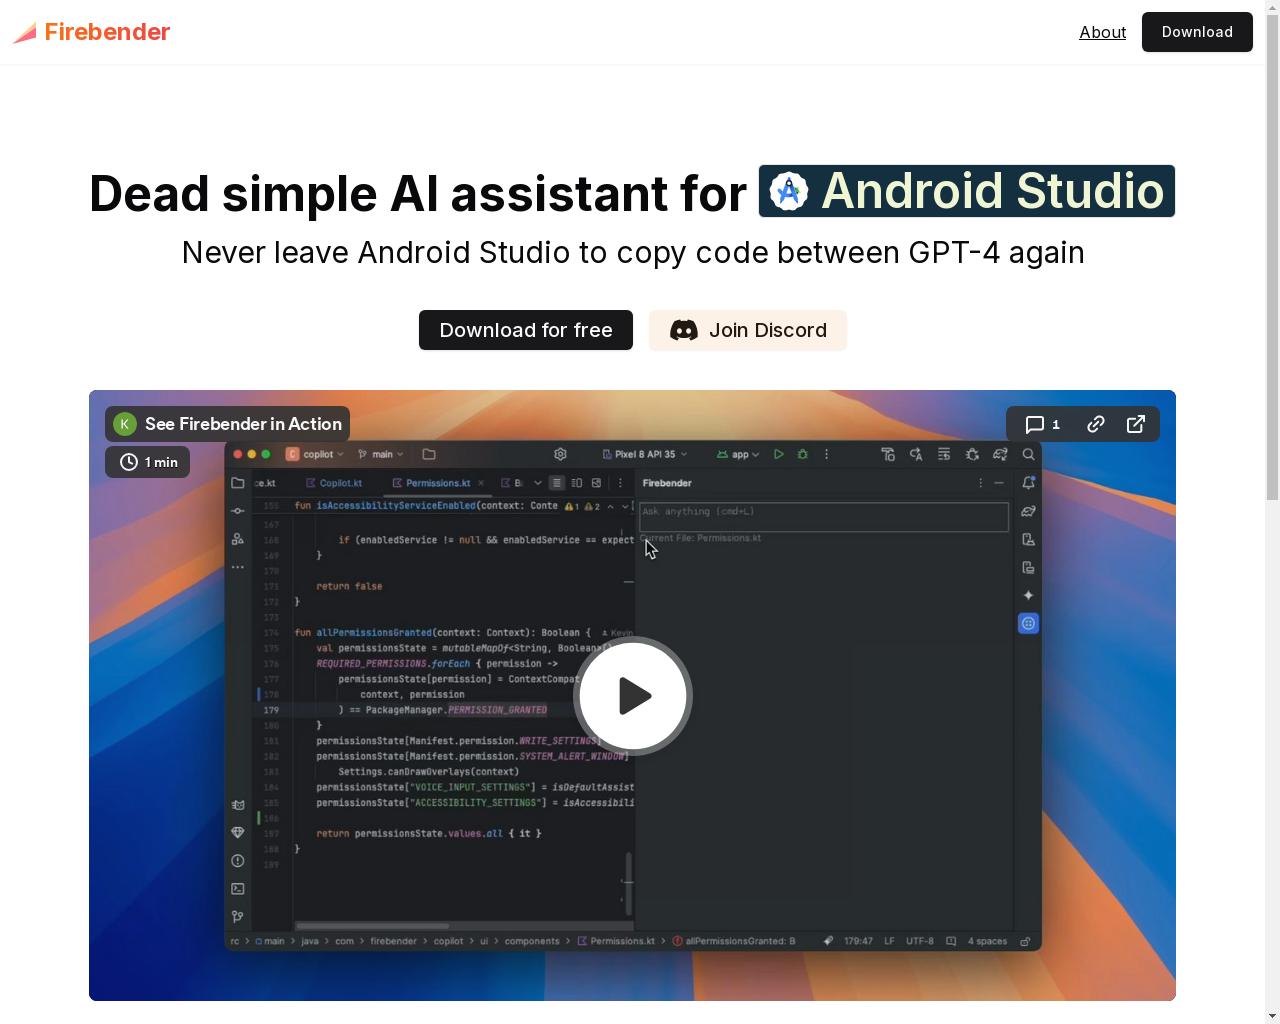
Task: Click the Git branch sidebar icon in preview
Action: [238, 916]
